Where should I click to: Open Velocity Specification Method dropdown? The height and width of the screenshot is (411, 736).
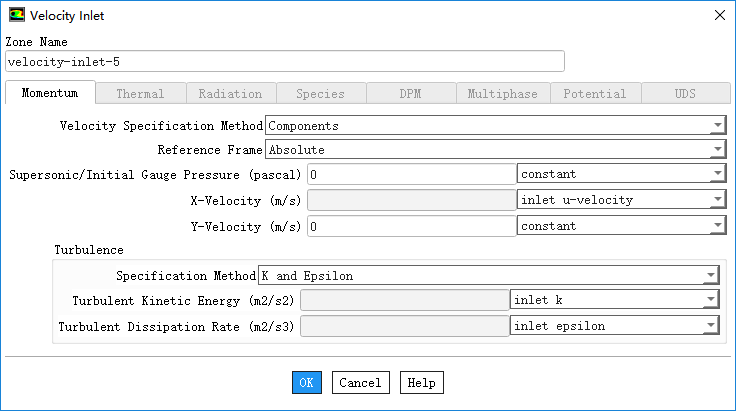pos(495,126)
